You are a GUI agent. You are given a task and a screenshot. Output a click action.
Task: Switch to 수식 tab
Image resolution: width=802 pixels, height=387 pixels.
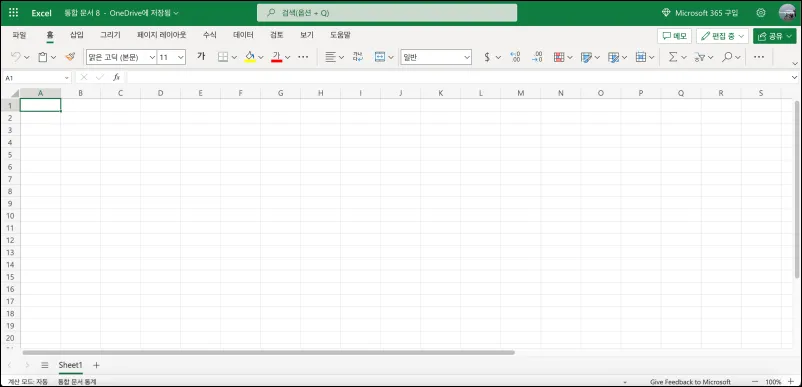210,35
